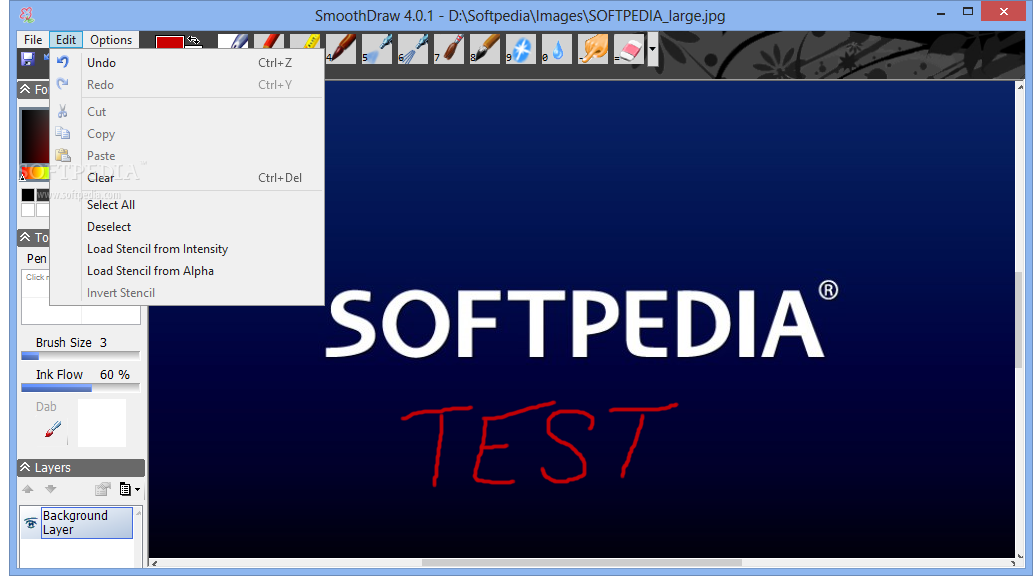1033x576 pixels.
Task: Open the layers menu dropdown
Action: point(130,489)
